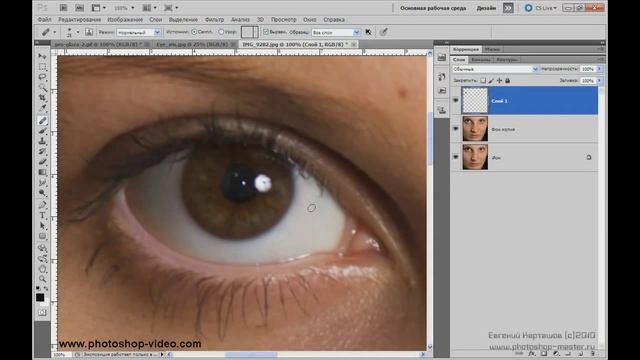This screenshot has height=360, width=640.
Task: Select the Pattern source radio button
Action: click(x=221, y=32)
